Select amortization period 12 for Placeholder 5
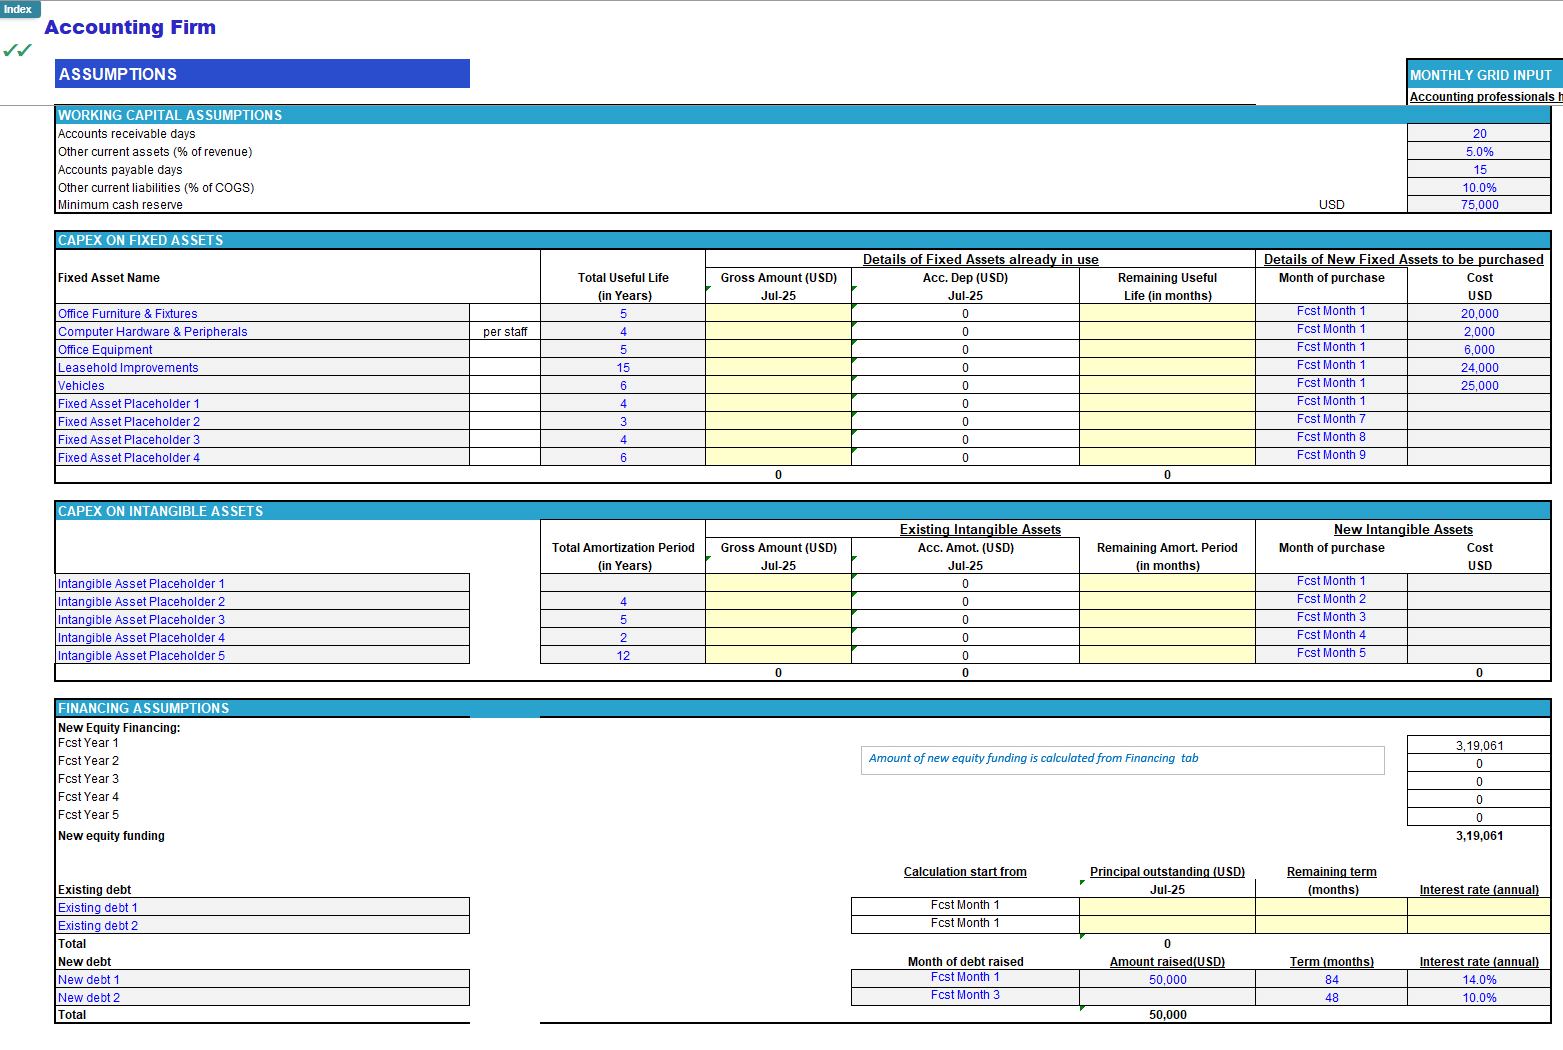Screen dimensions: 1563x1050 click(623, 656)
